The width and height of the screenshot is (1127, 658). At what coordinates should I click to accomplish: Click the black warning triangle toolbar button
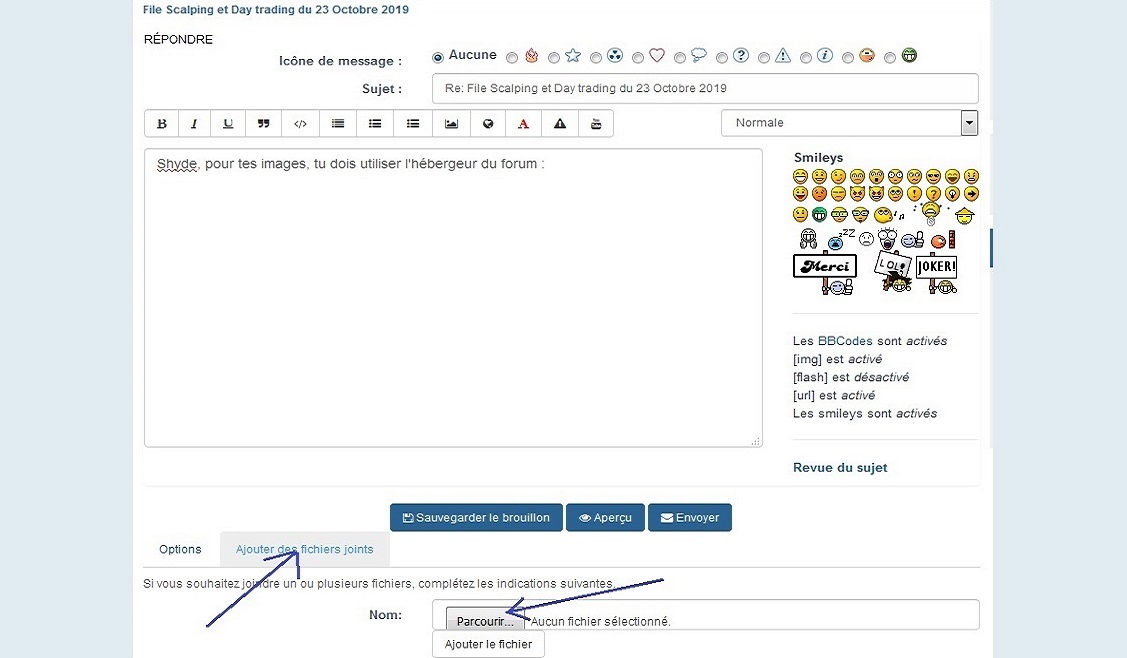[560, 124]
